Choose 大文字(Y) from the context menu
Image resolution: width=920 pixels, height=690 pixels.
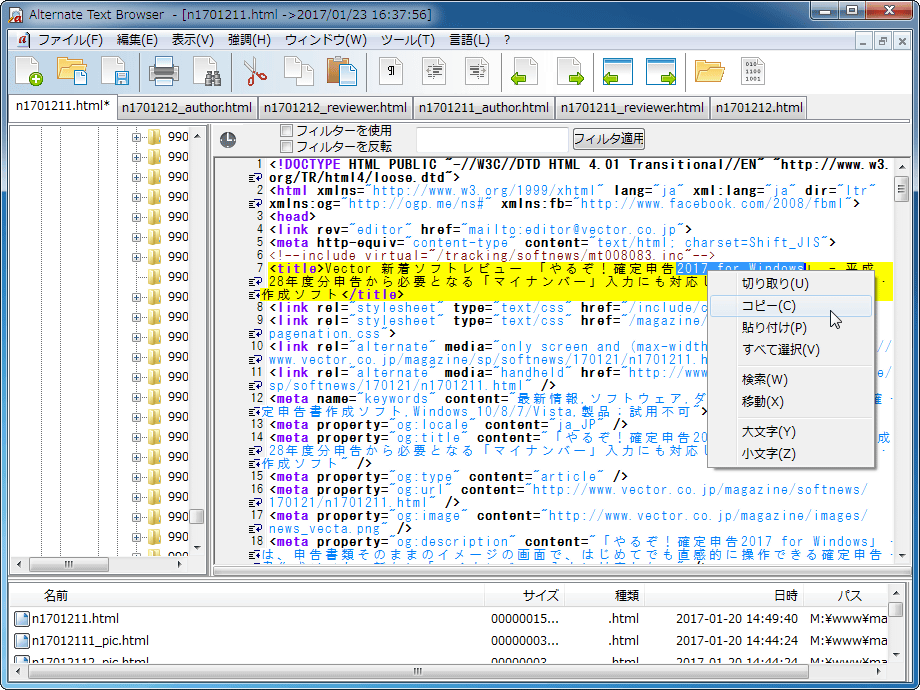790,432
